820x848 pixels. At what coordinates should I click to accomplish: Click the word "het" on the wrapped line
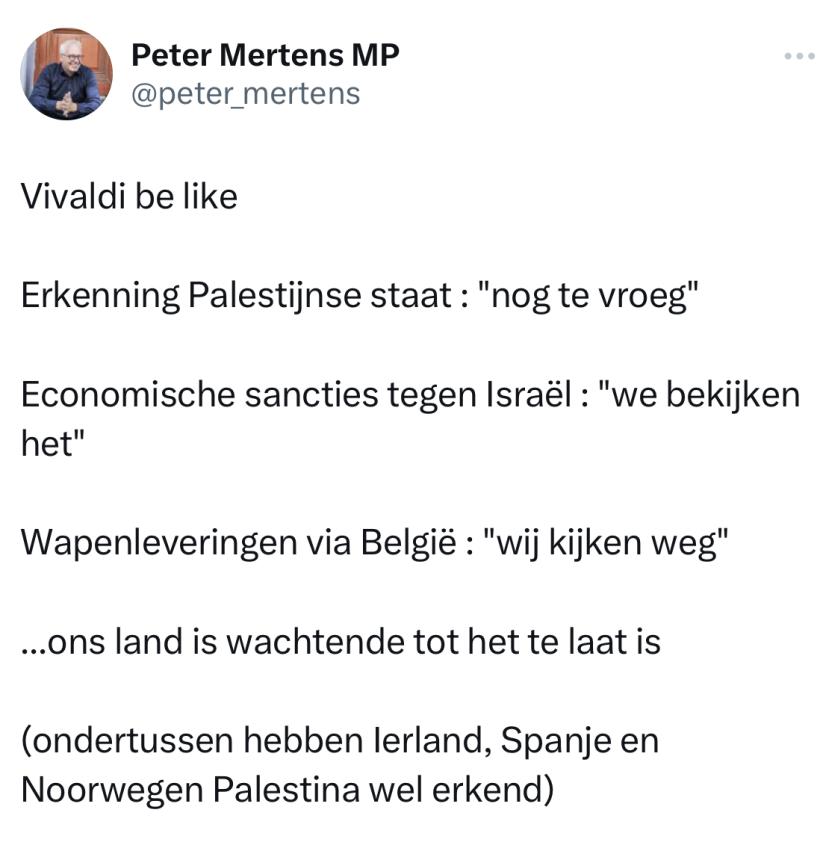coord(47,444)
